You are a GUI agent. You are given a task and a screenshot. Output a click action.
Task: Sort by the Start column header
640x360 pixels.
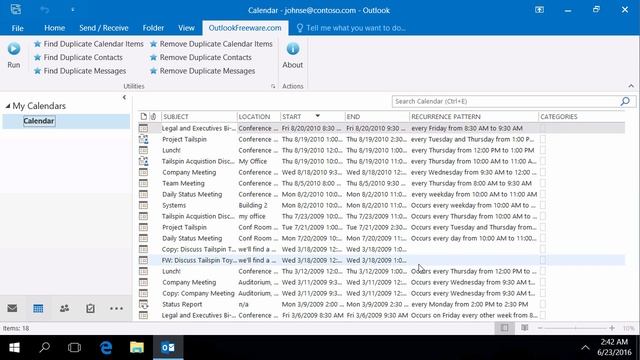click(x=312, y=117)
